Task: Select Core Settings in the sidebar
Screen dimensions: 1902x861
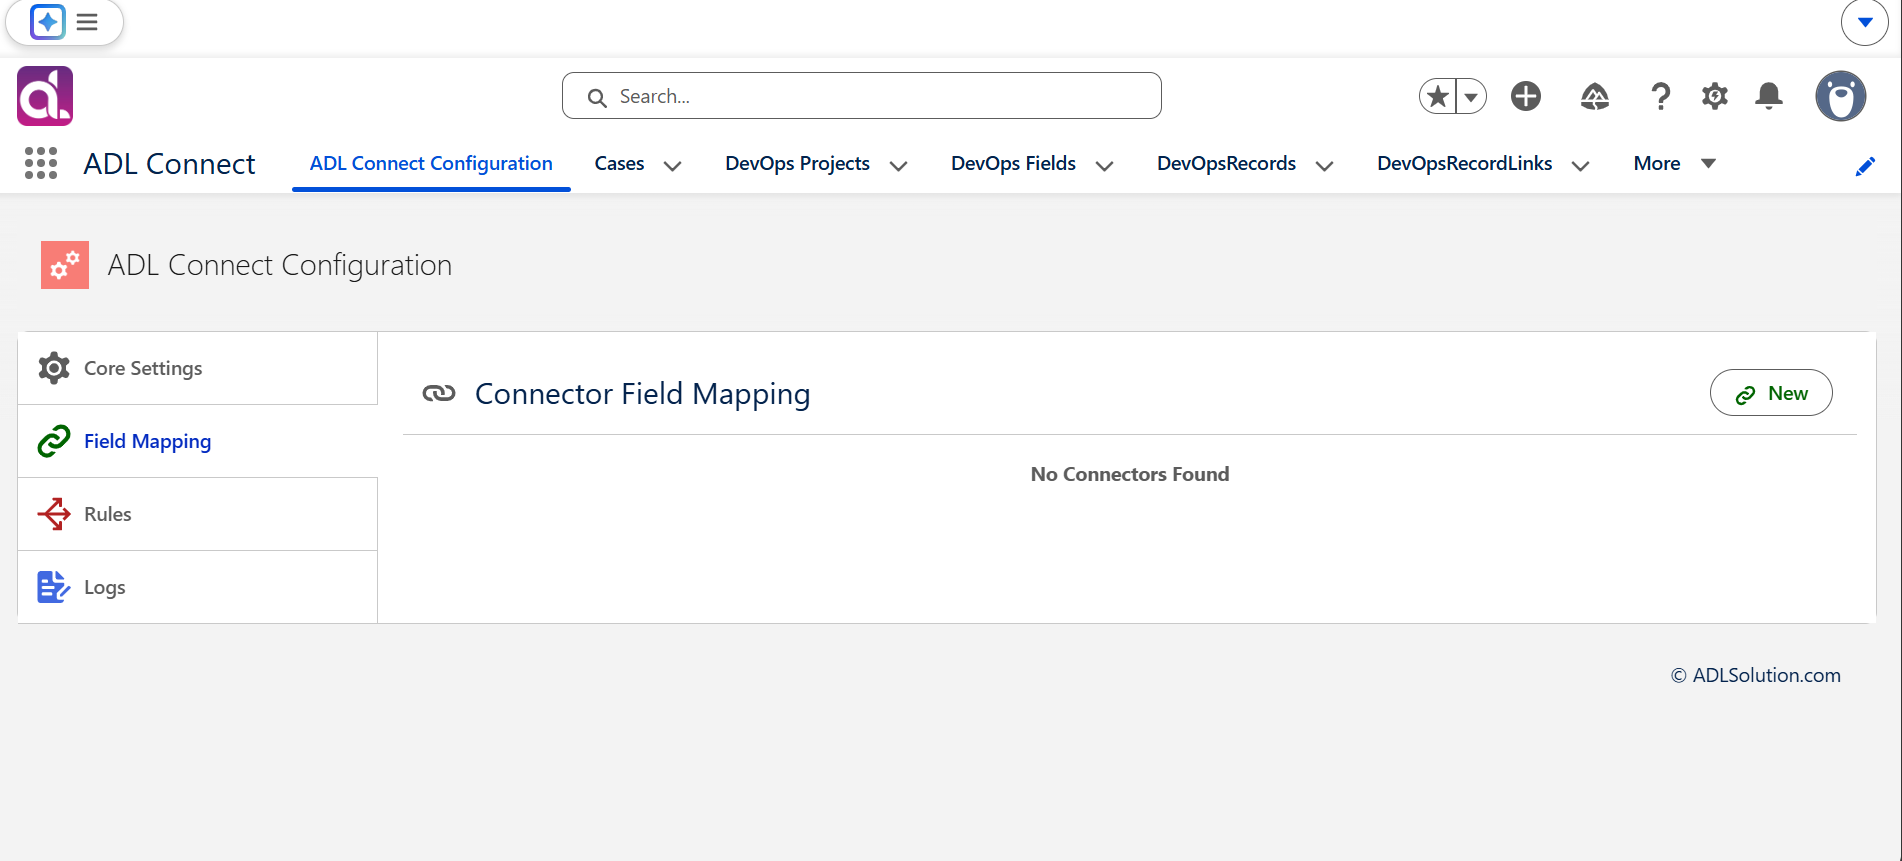Action: coord(198,368)
